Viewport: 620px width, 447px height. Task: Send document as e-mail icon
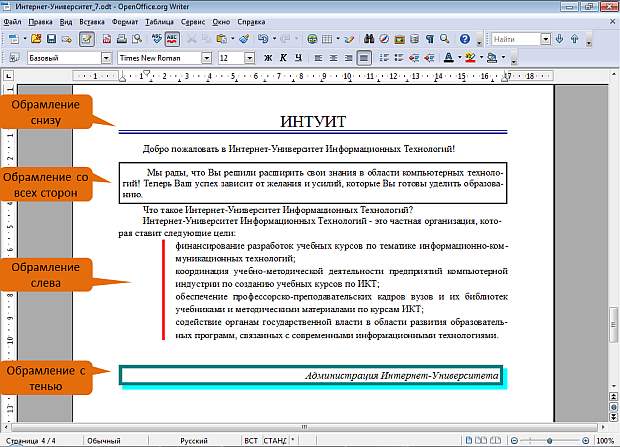(x=66, y=39)
